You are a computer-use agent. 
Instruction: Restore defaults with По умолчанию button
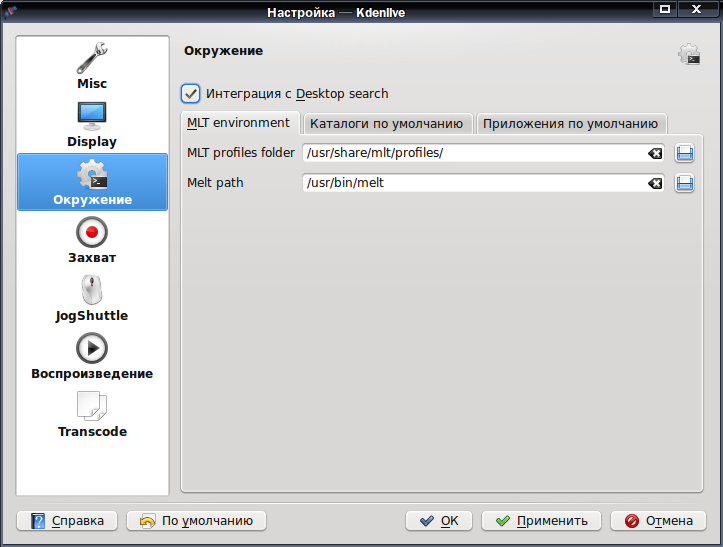(x=196, y=521)
